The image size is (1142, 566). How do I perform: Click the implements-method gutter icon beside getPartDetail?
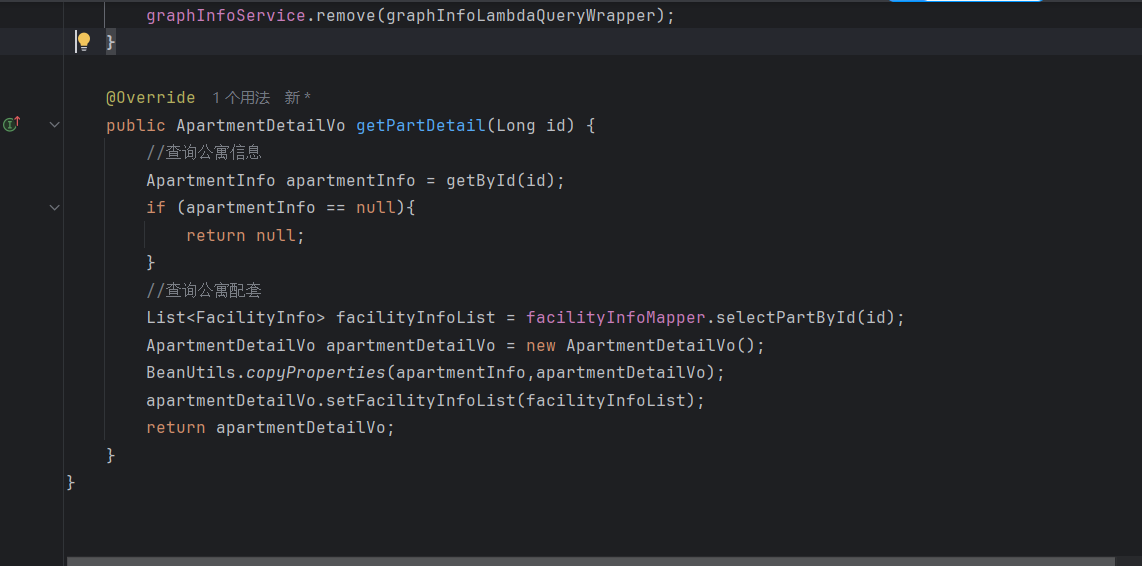12,125
